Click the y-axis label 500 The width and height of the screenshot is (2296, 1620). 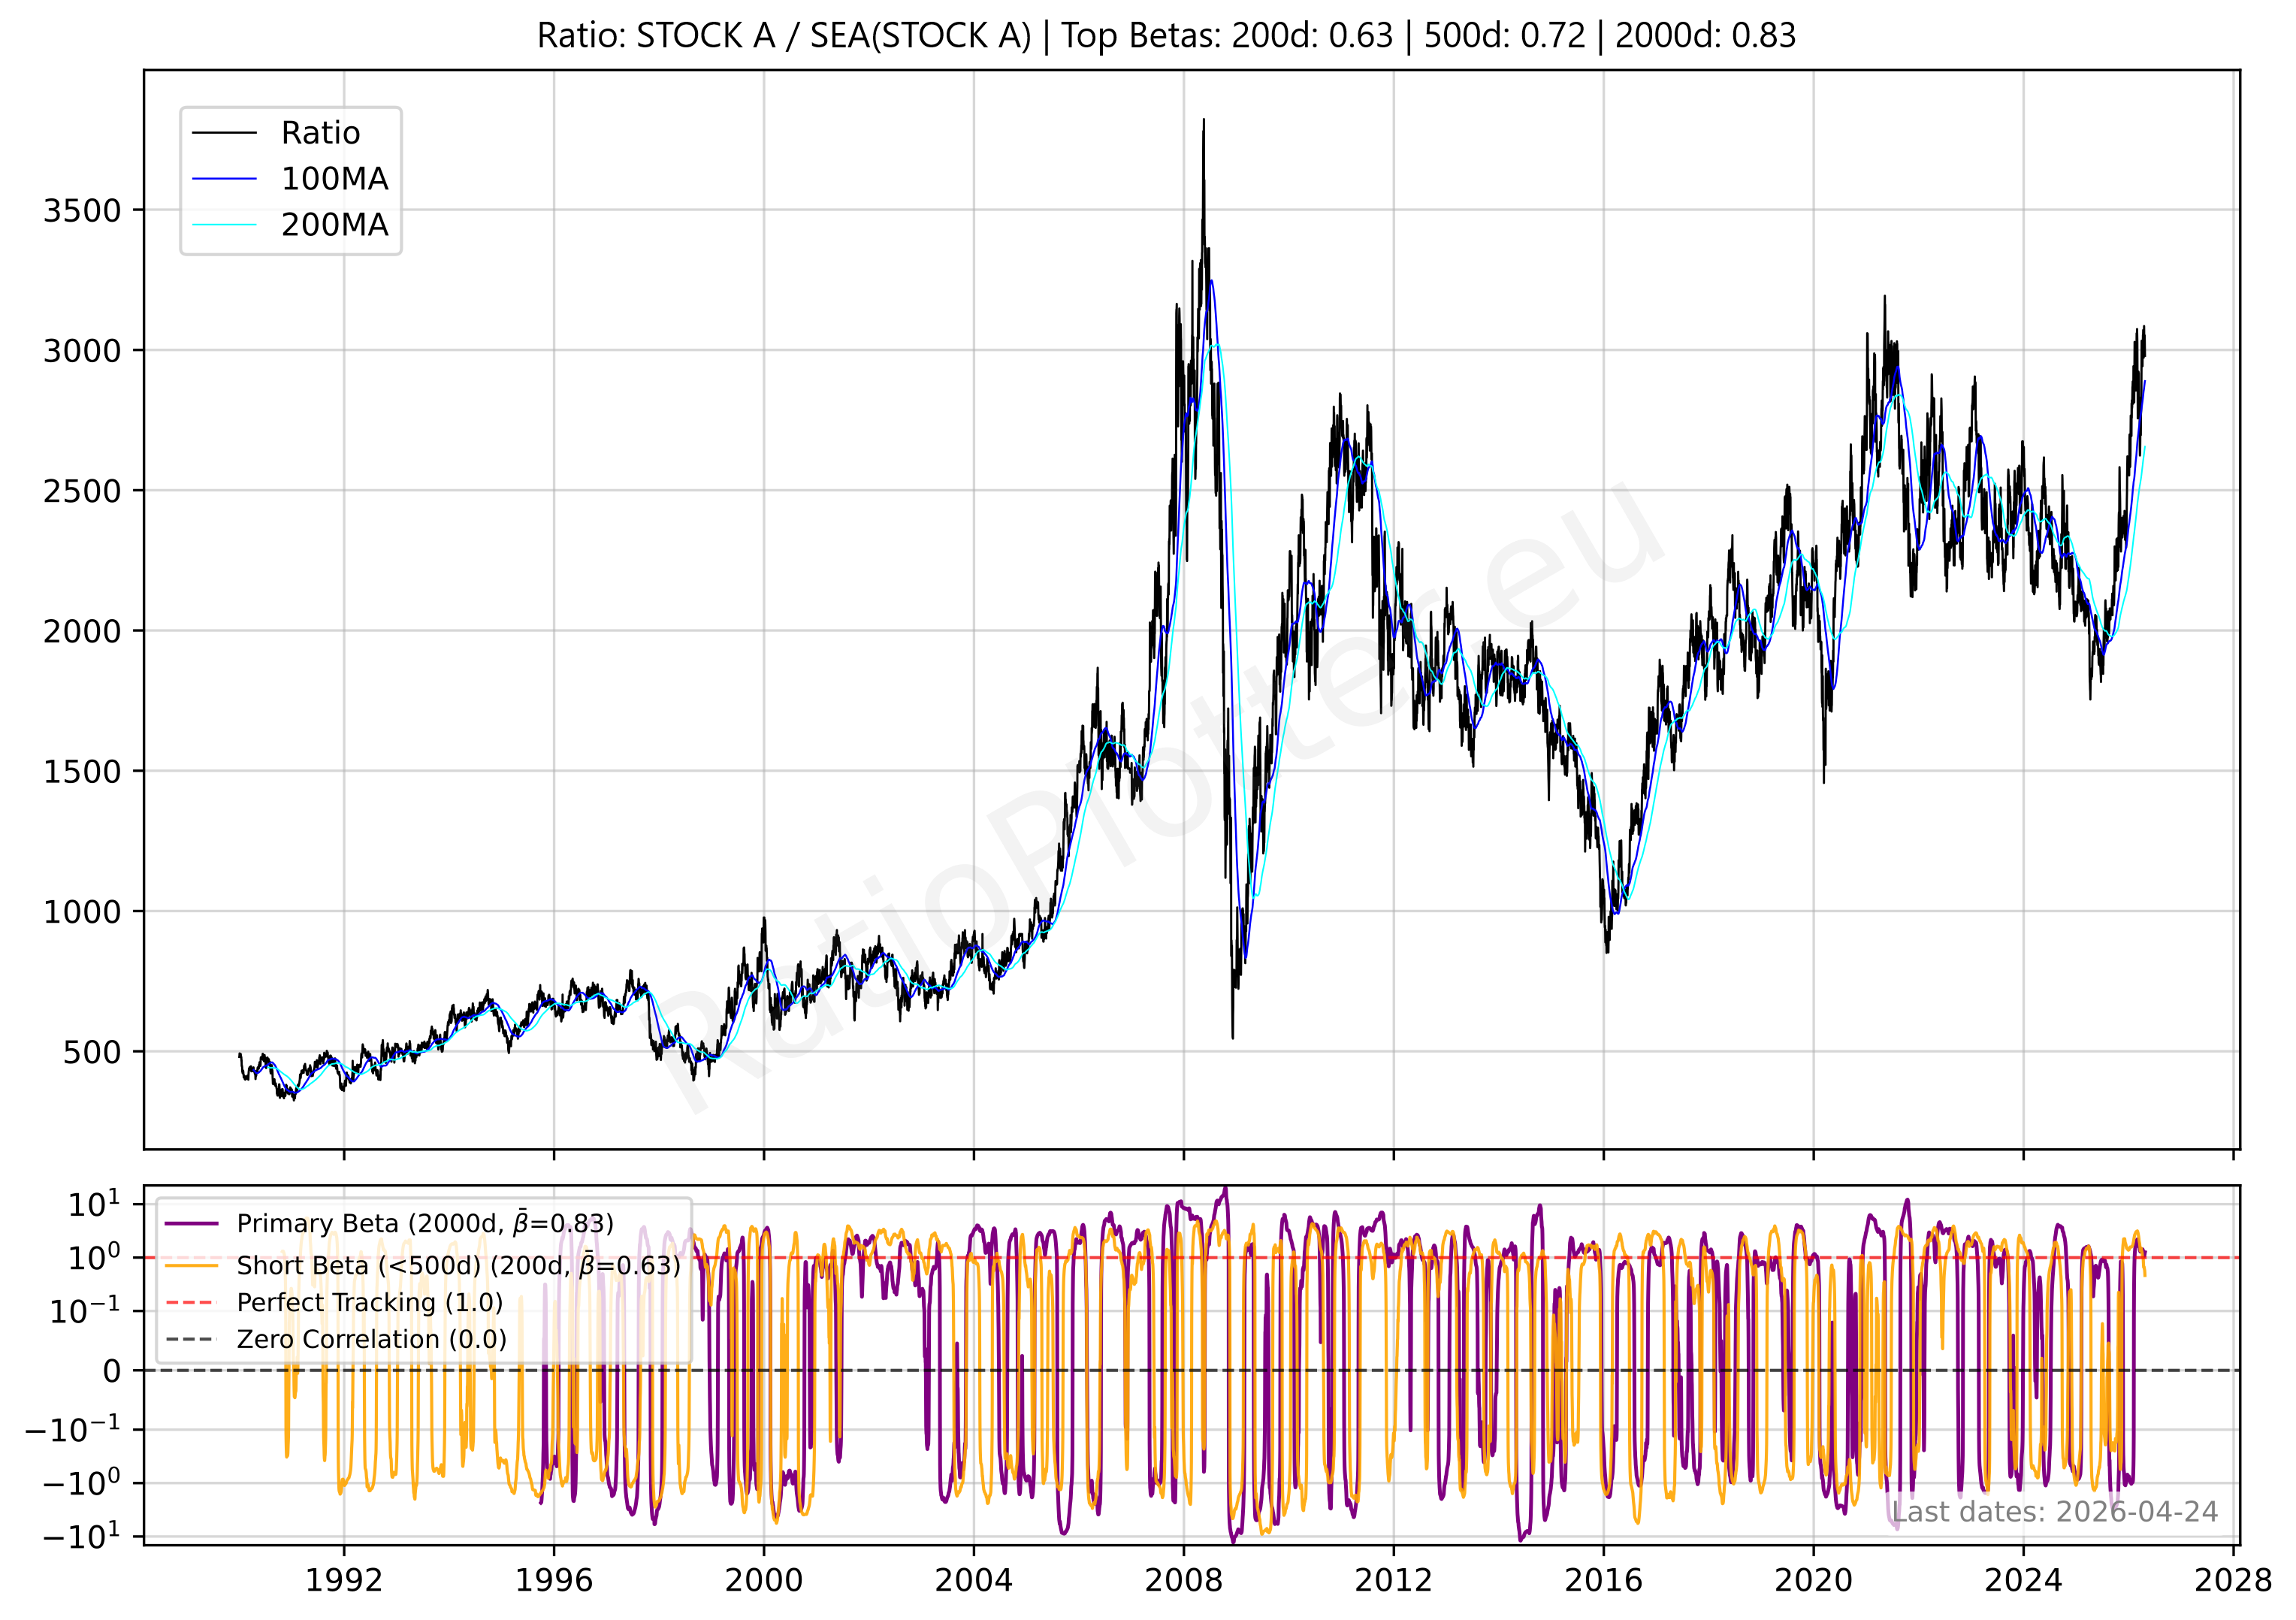coord(92,1052)
